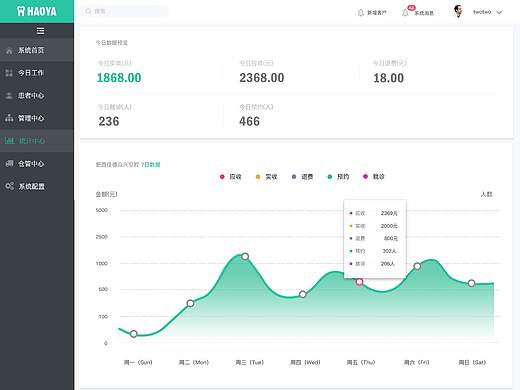Click the 周日 (Sat) axis label
Screen dimensions: 520x390
472,362
